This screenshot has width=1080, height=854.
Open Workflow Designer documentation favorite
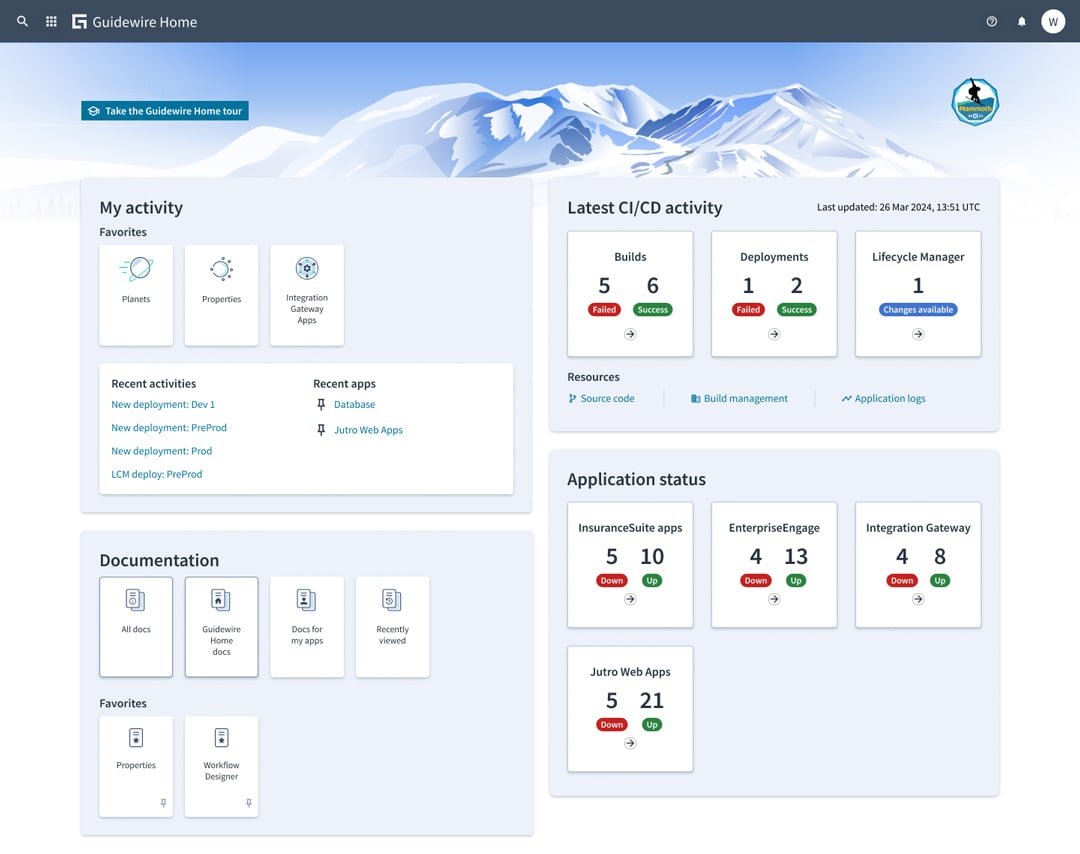click(221, 767)
